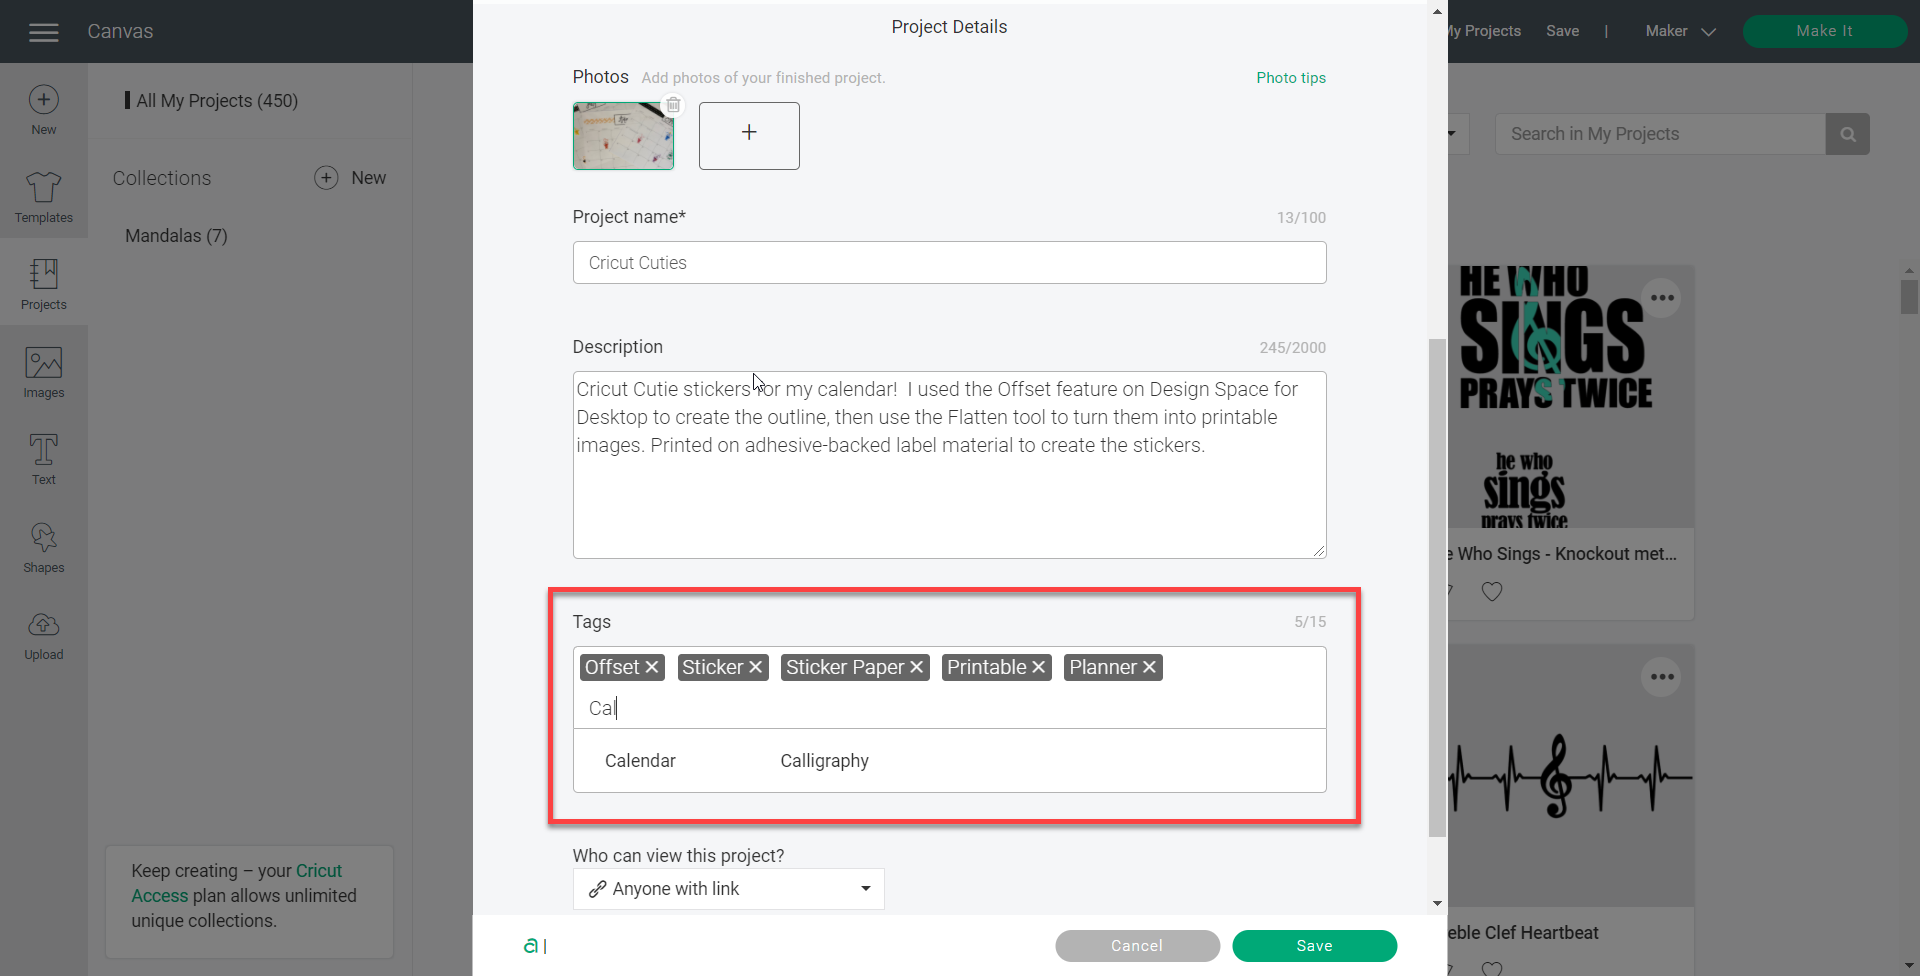The image size is (1920, 976).
Task: Click the search magnifier button
Action: pyautogui.click(x=1847, y=134)
